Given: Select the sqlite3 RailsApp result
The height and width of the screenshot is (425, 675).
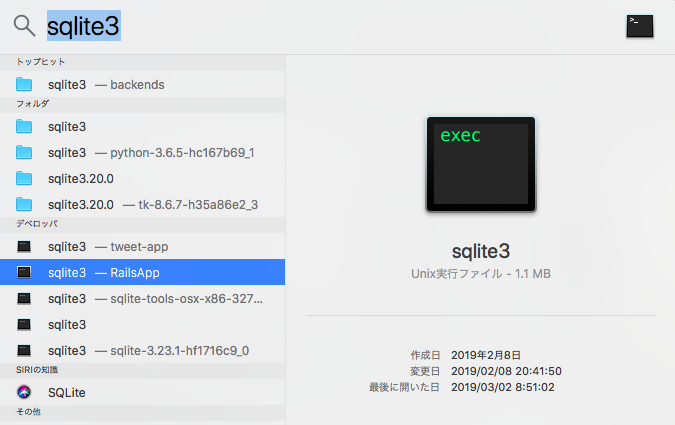Looking at the screenshot, I should 142,272.
